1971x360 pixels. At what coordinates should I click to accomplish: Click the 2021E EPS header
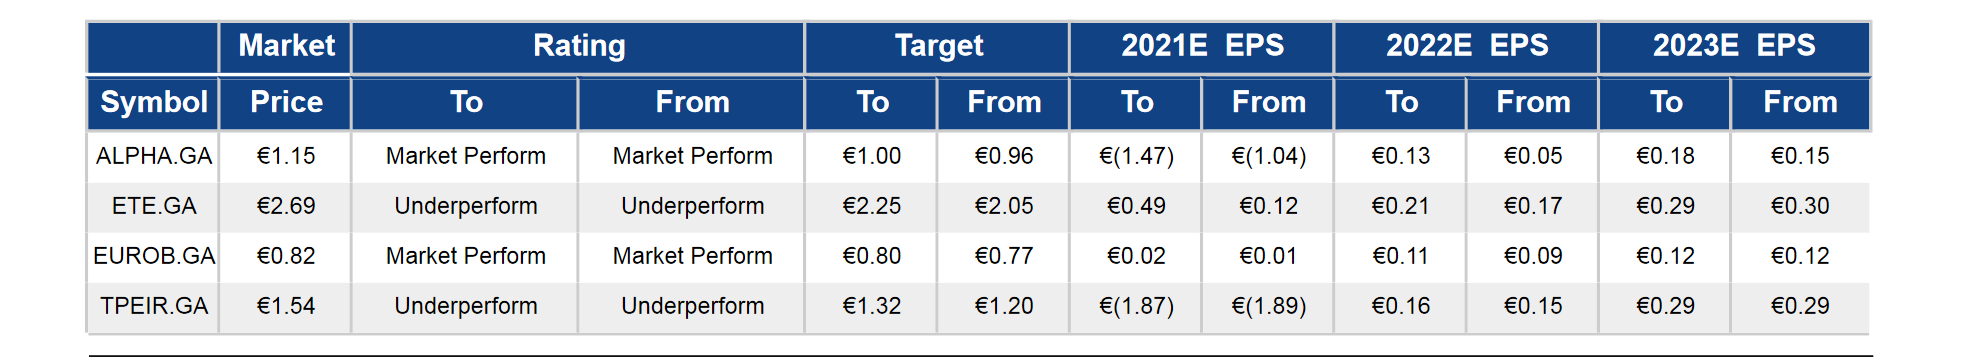[x=1201, y=46]
